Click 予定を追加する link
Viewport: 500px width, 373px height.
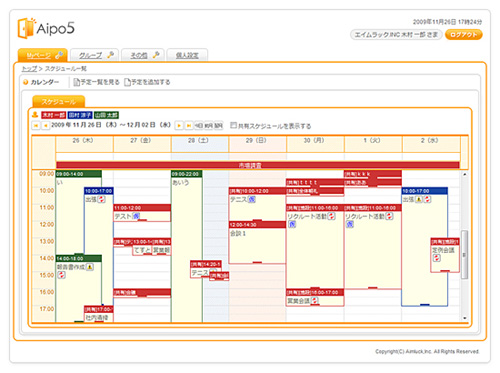coord(147,82)
